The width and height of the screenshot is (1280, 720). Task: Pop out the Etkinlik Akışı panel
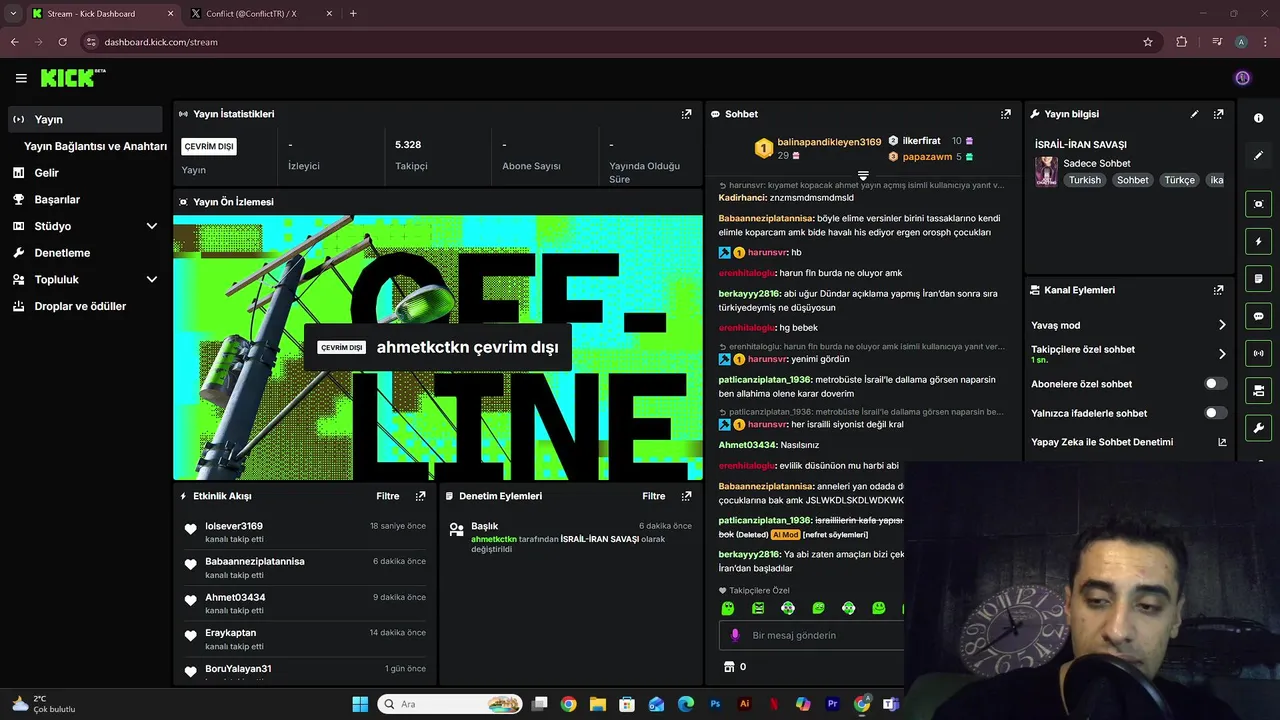point(420,496)
